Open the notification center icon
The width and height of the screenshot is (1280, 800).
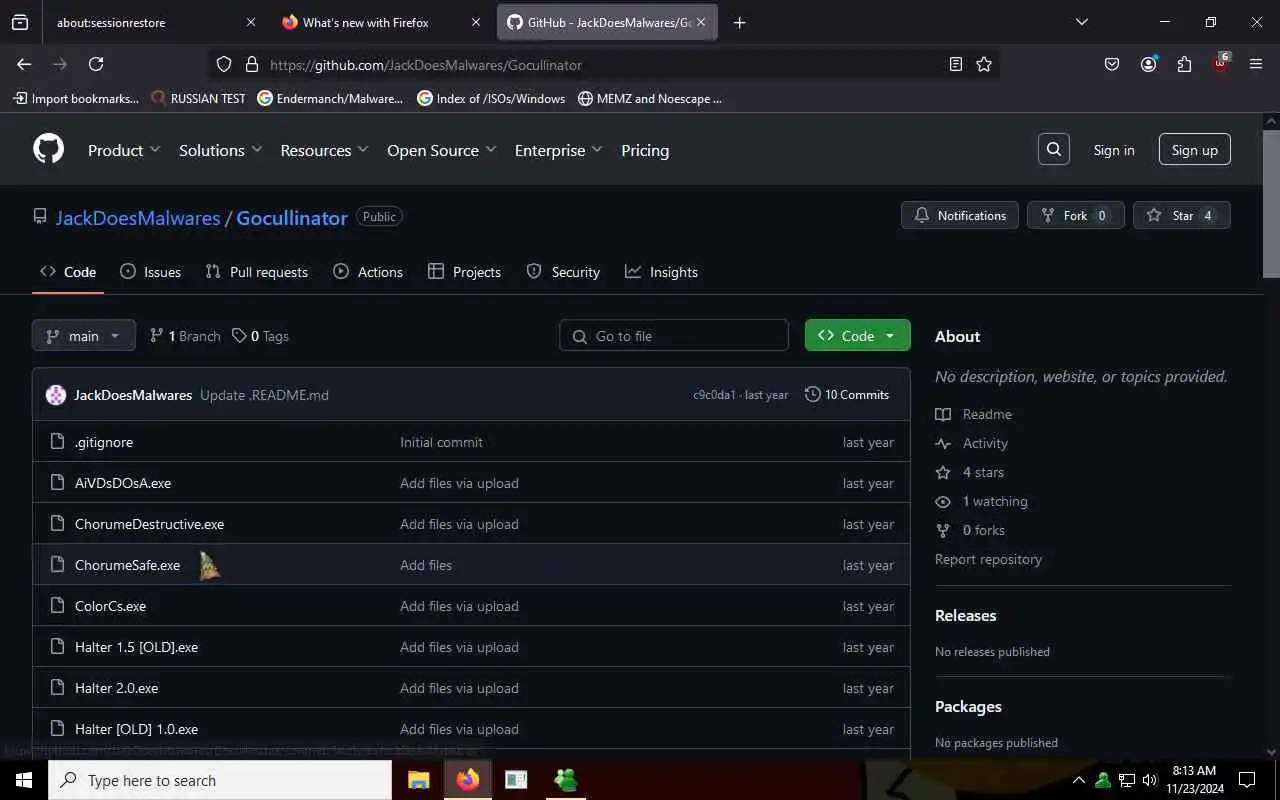[x=1247, y=780]
